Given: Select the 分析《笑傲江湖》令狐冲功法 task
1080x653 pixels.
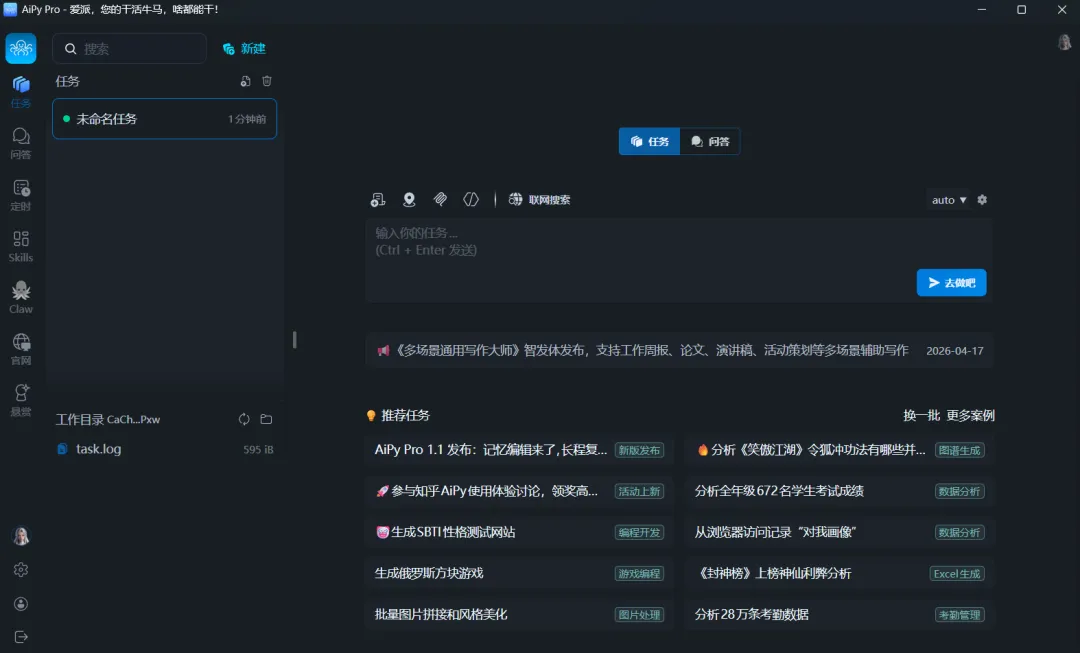Looking at the screenshot, I should click(840, 450).
